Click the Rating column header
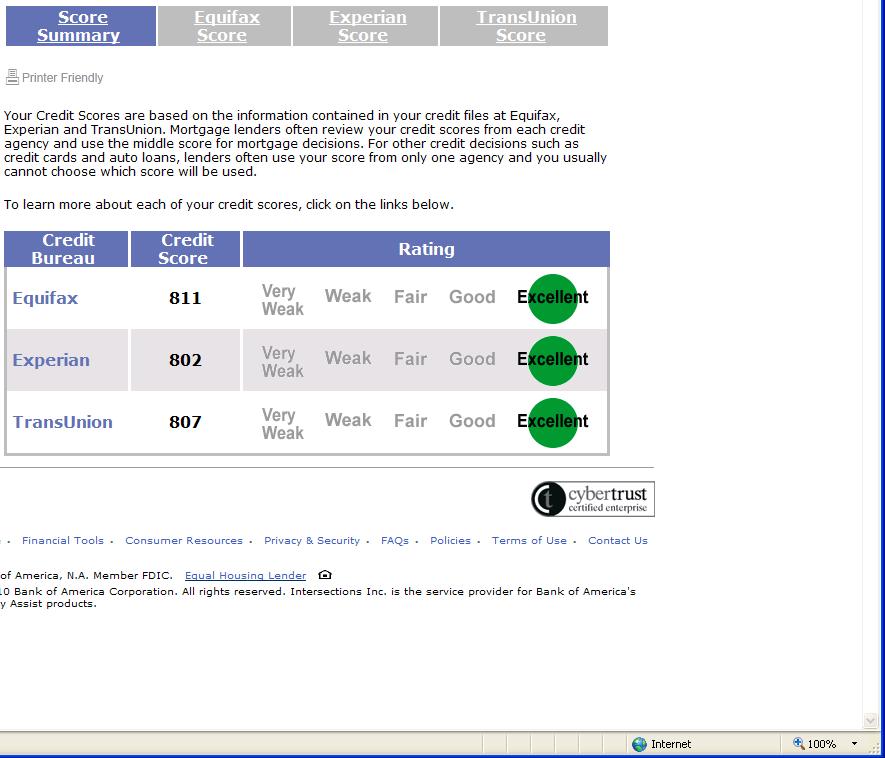This screenshot has height=758, width=885. click(x=426, y=249)
